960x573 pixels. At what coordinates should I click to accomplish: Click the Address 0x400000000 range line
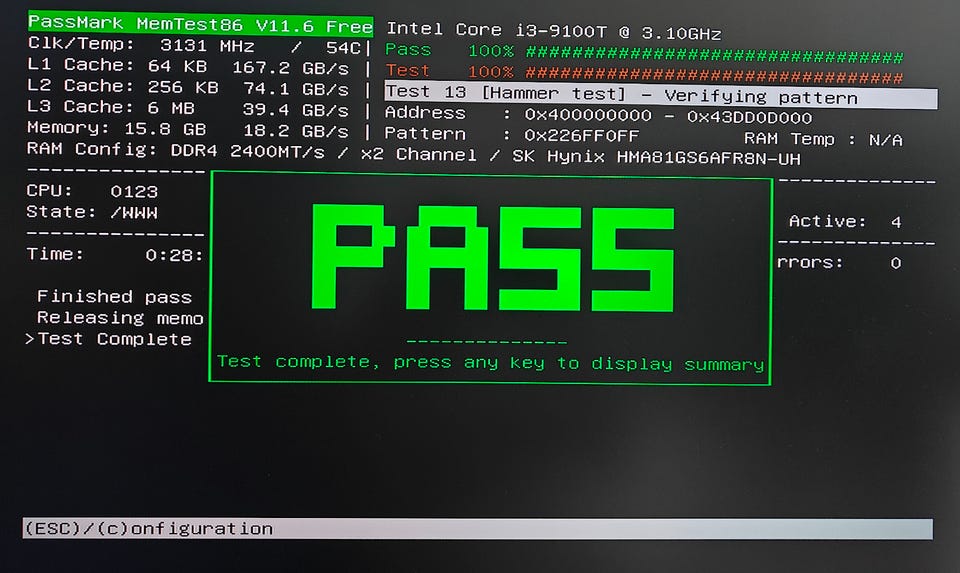pos(598,115)
